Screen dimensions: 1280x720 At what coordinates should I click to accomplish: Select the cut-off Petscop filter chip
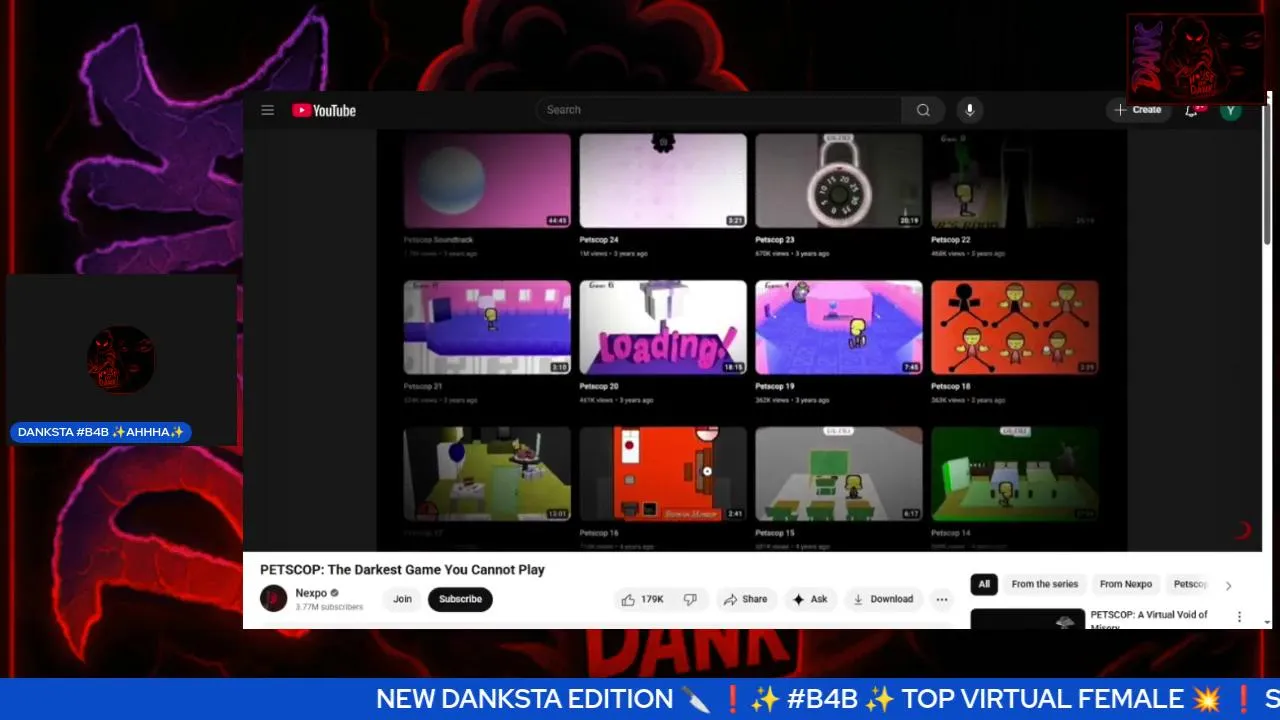(1190, 584)
